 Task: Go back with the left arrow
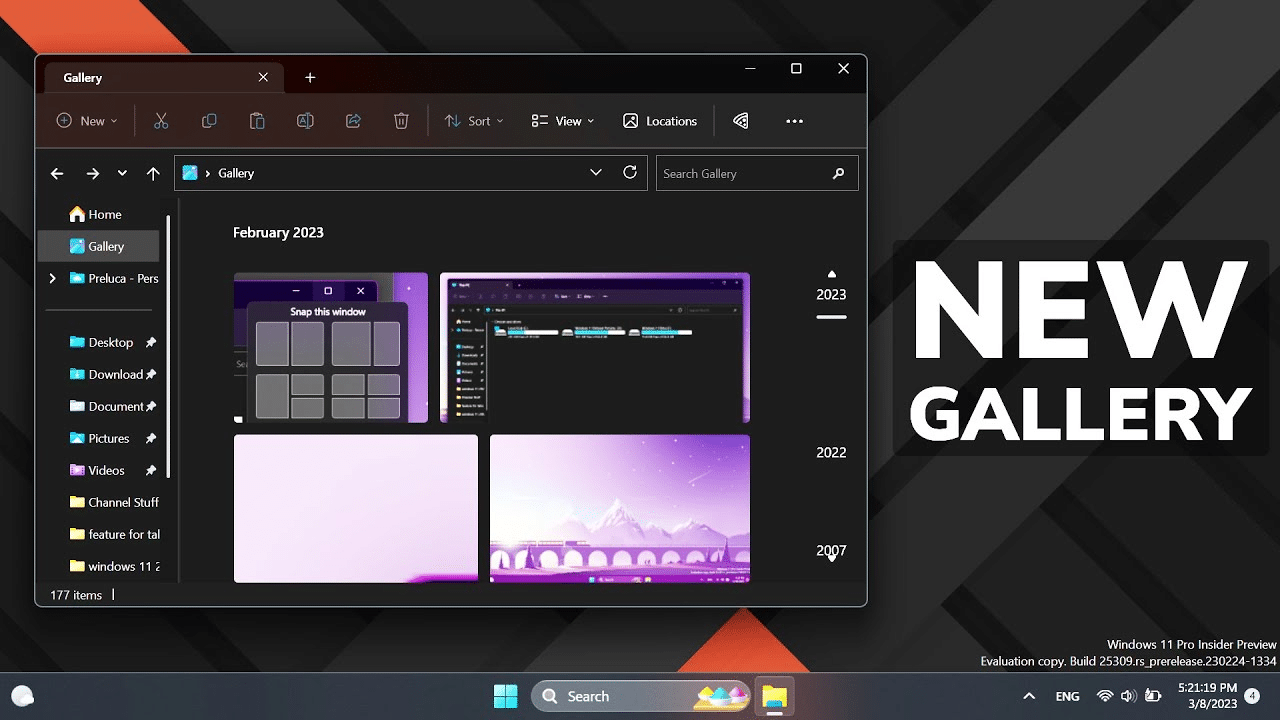point(57,173)
